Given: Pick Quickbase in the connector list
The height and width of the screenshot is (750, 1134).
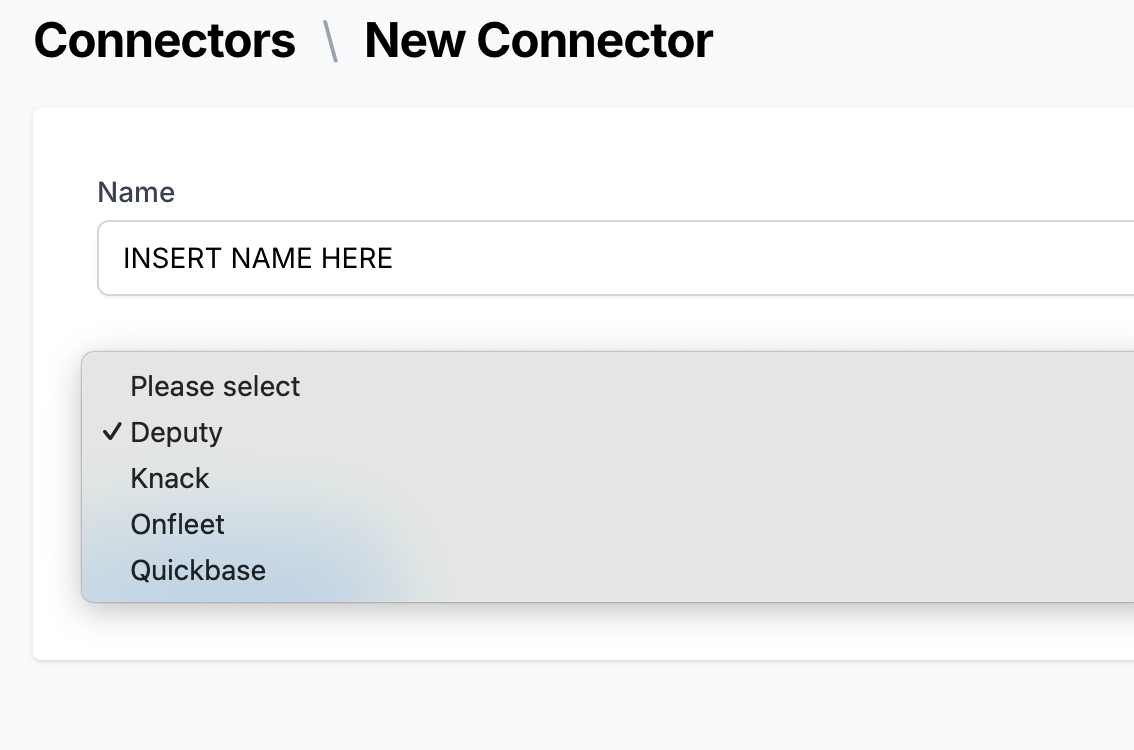Looking at the screenshot, I should click(x=198, y=571).
